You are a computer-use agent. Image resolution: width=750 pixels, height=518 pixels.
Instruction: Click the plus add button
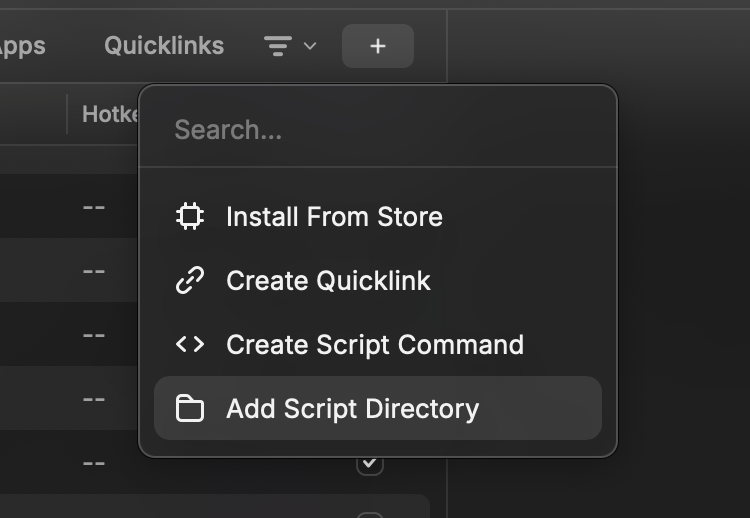coord(377,46)
